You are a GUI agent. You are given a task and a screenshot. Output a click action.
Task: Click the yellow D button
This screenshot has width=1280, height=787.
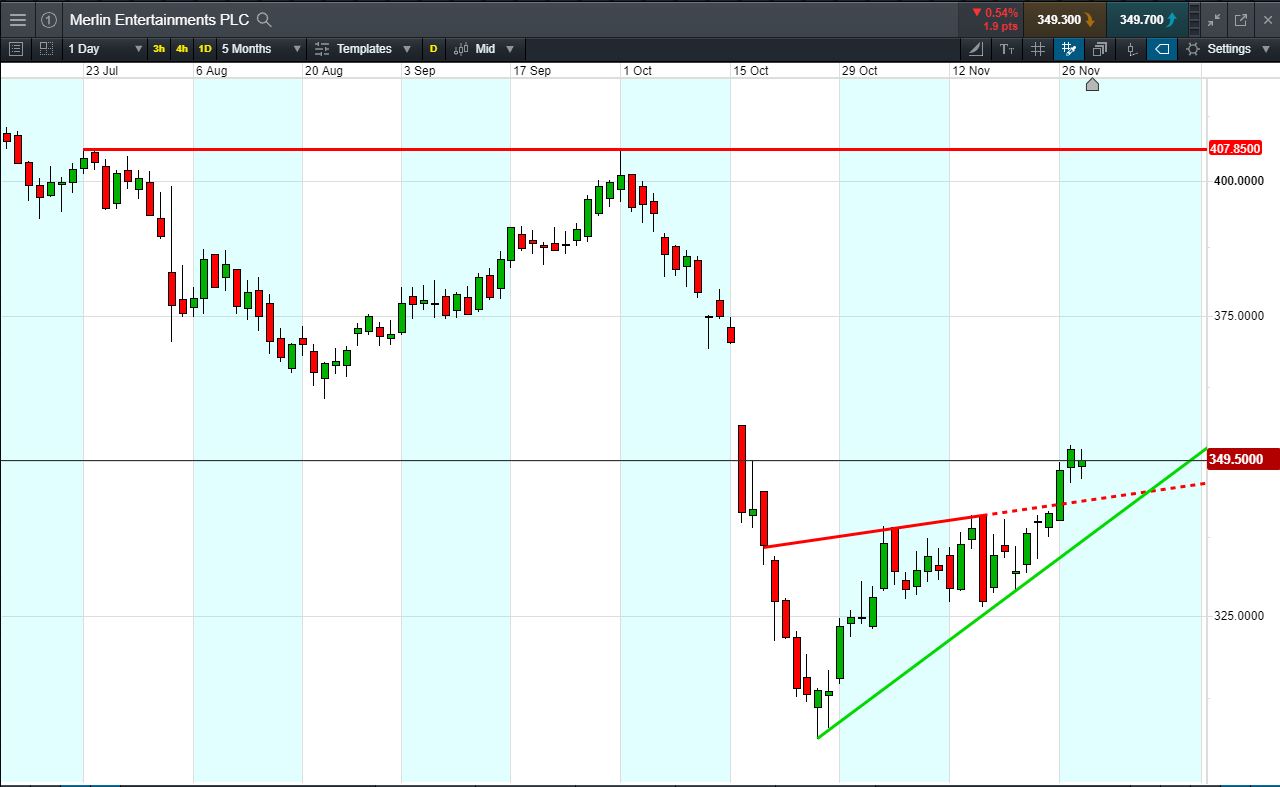[x=433, y=48]
